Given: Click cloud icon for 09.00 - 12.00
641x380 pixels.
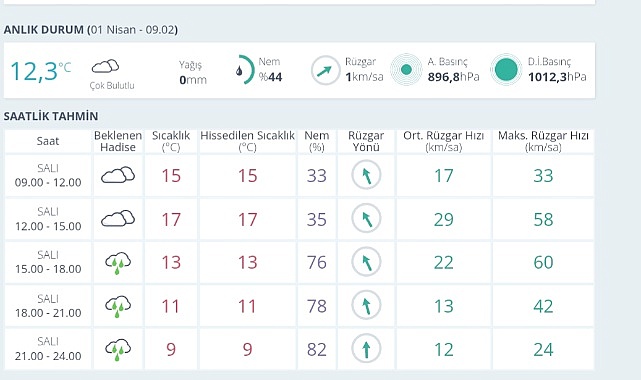Looking at the screenshot, I should coord(118,175).
